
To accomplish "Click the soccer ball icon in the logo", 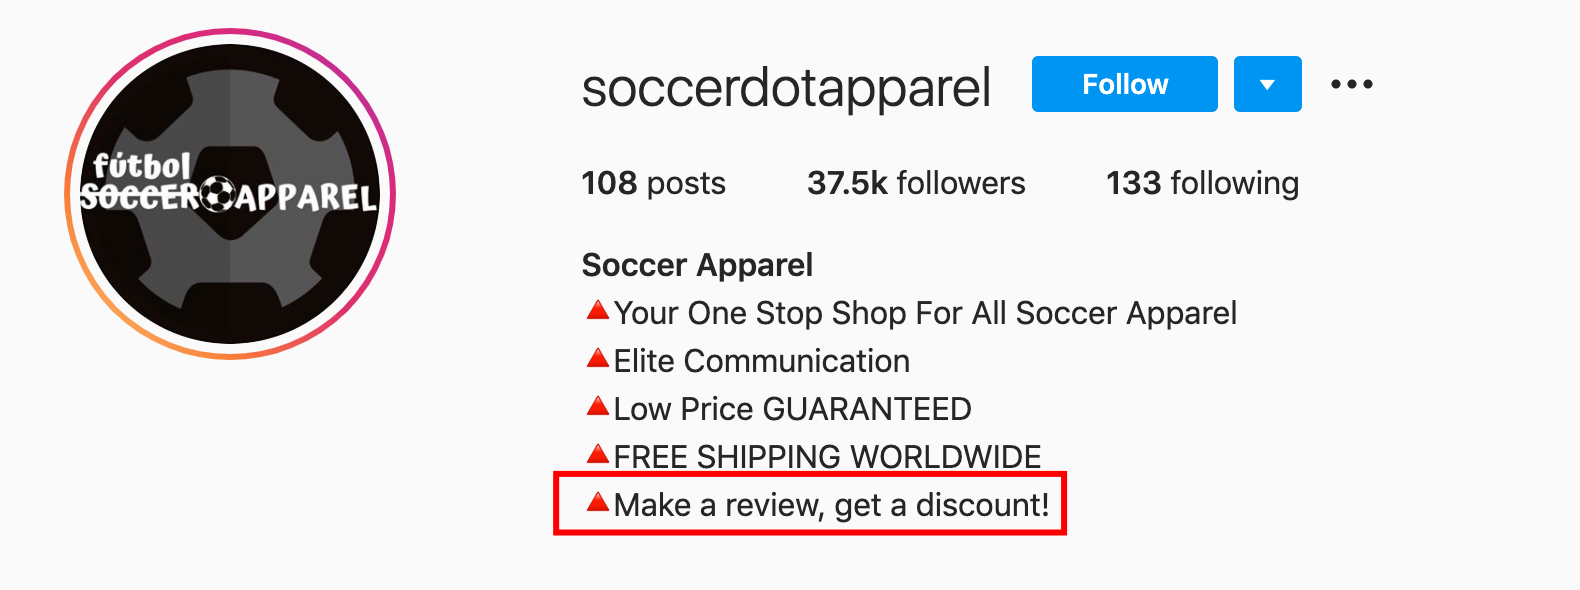I will point(218,194).
